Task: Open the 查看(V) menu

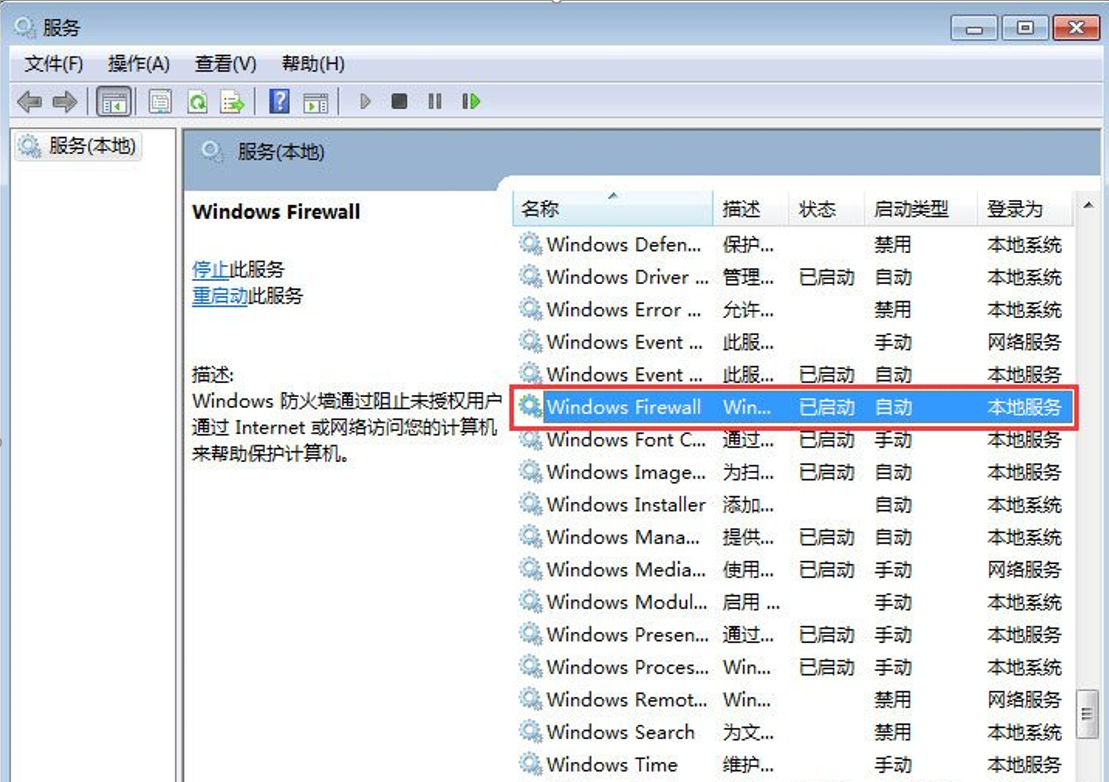Action: (x=225, y=64)
